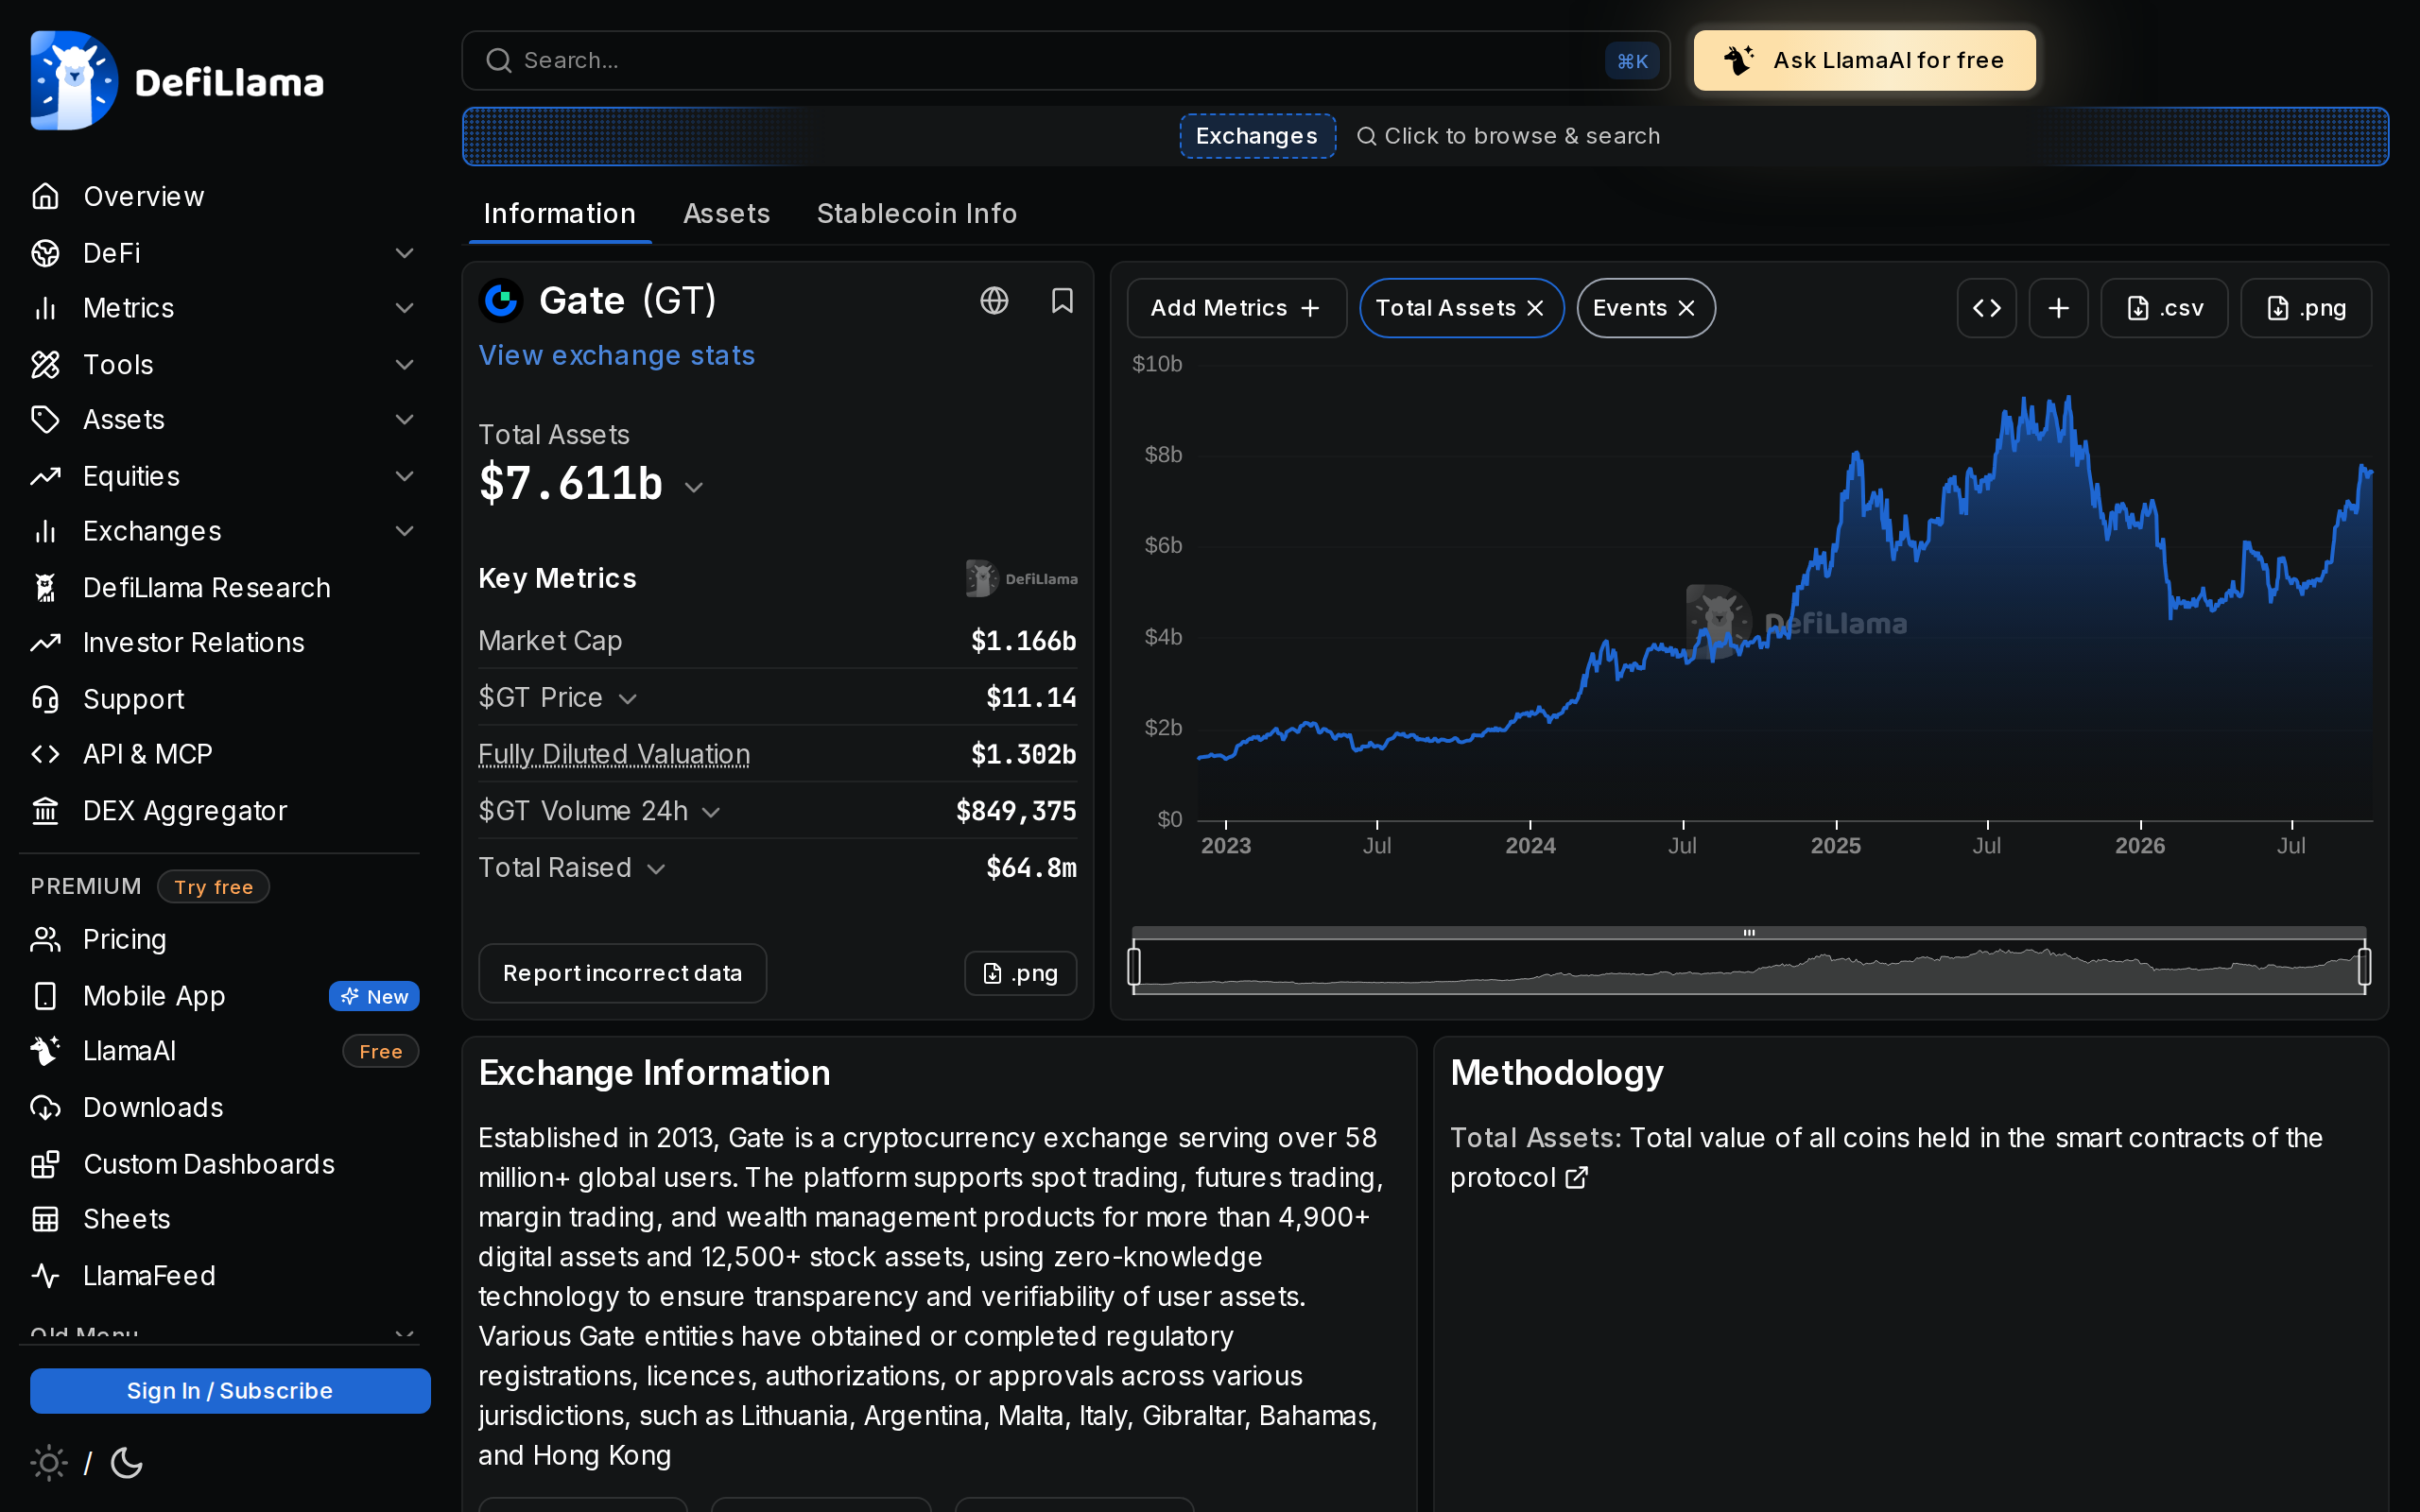Click the plus icon beside the .csv button
The height and width of the screenshot is (1512, 2420).
(2058, 308)
